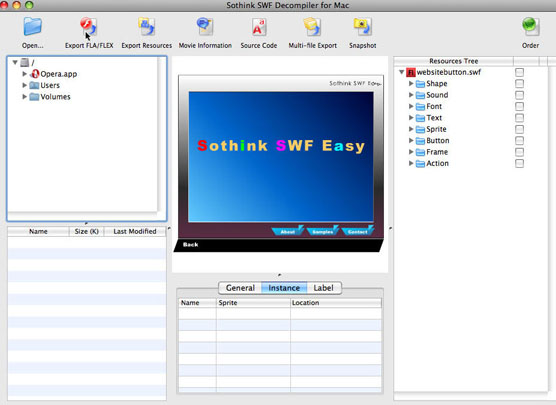Collapse the root / node in file tree
This screenshot has width=556, height=405.
click(15, 62)
